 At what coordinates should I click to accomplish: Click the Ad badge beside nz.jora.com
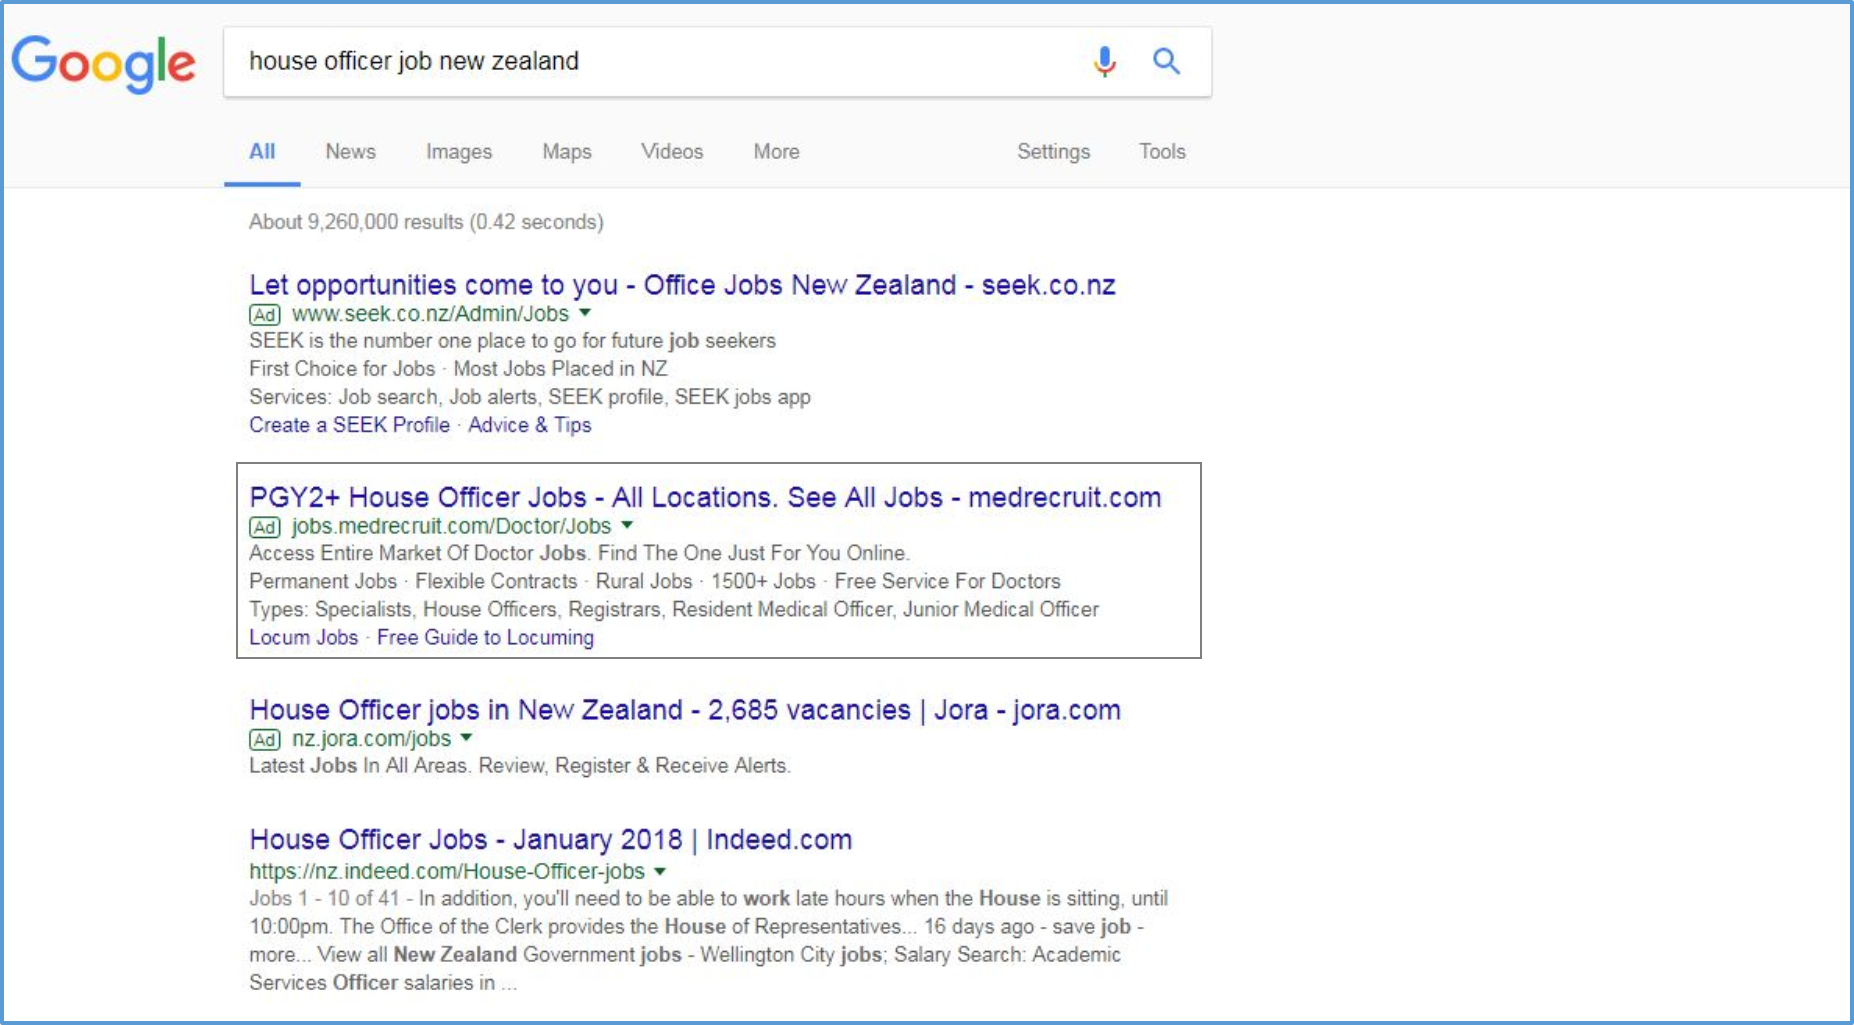[264, 740]
